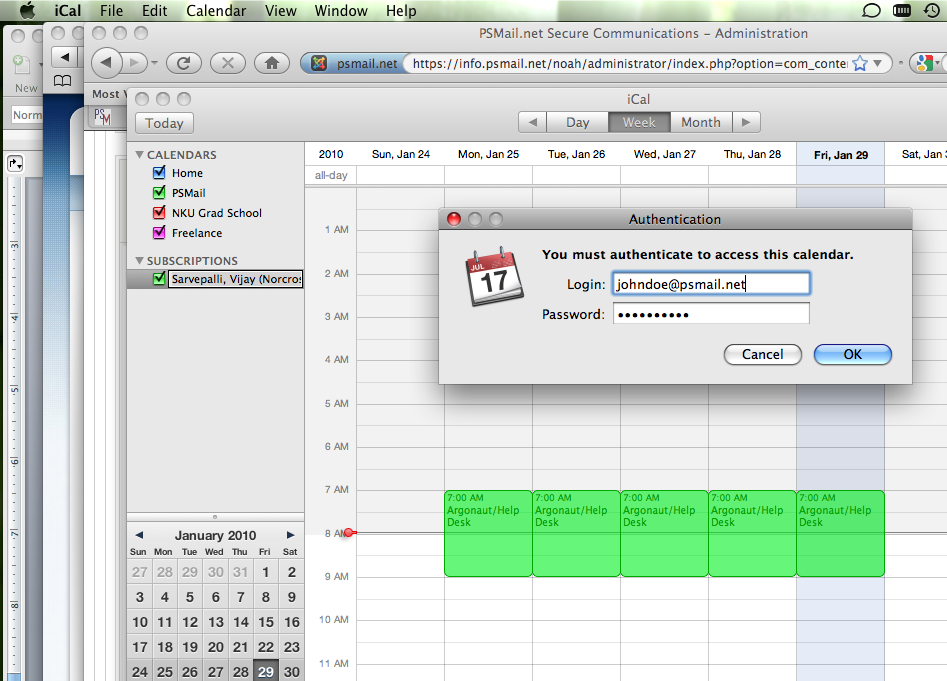Select the Sarvepalli, Vijay subscription name
This screenshot has height=681, width=947.
point(236,279)
